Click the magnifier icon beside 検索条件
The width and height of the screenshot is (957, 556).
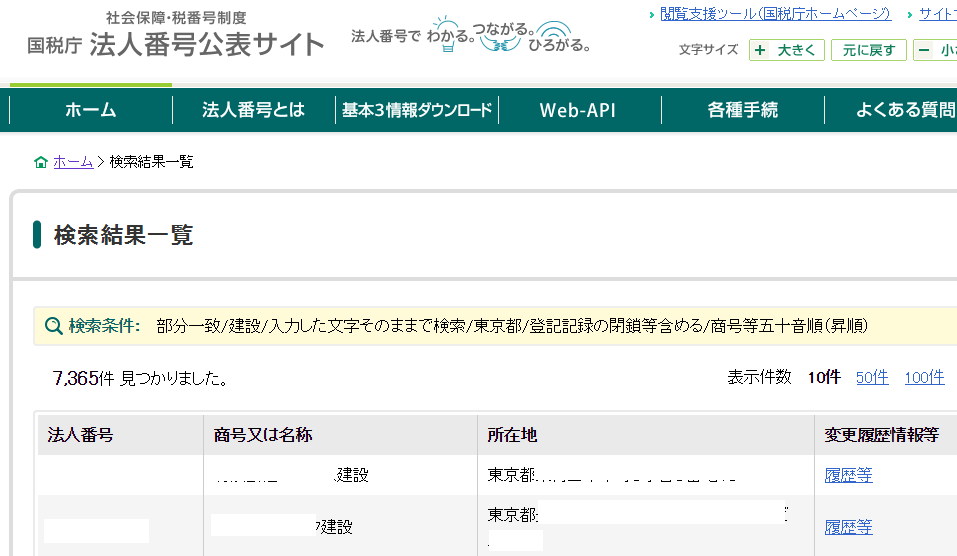coord(54,326)
